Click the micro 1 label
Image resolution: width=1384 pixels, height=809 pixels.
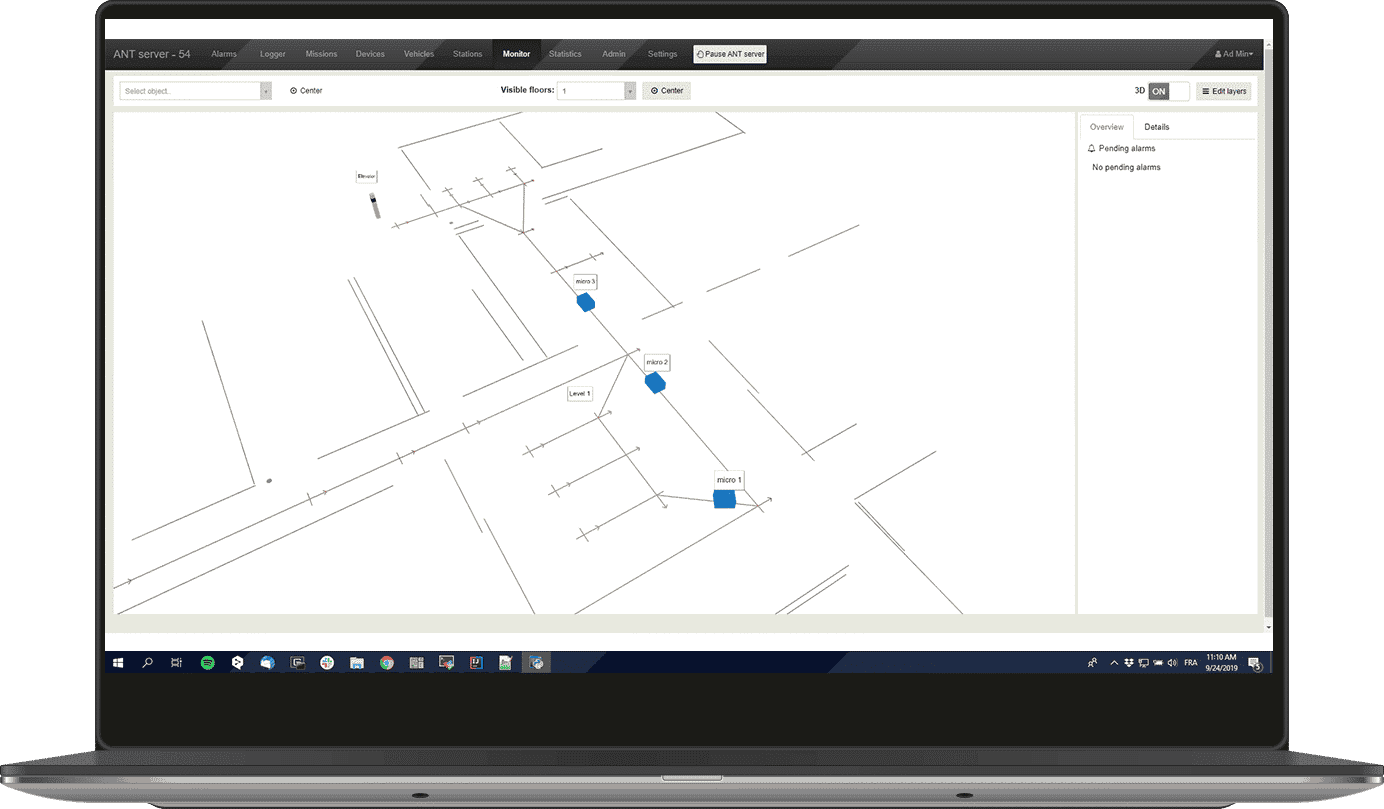coord(729,480)
